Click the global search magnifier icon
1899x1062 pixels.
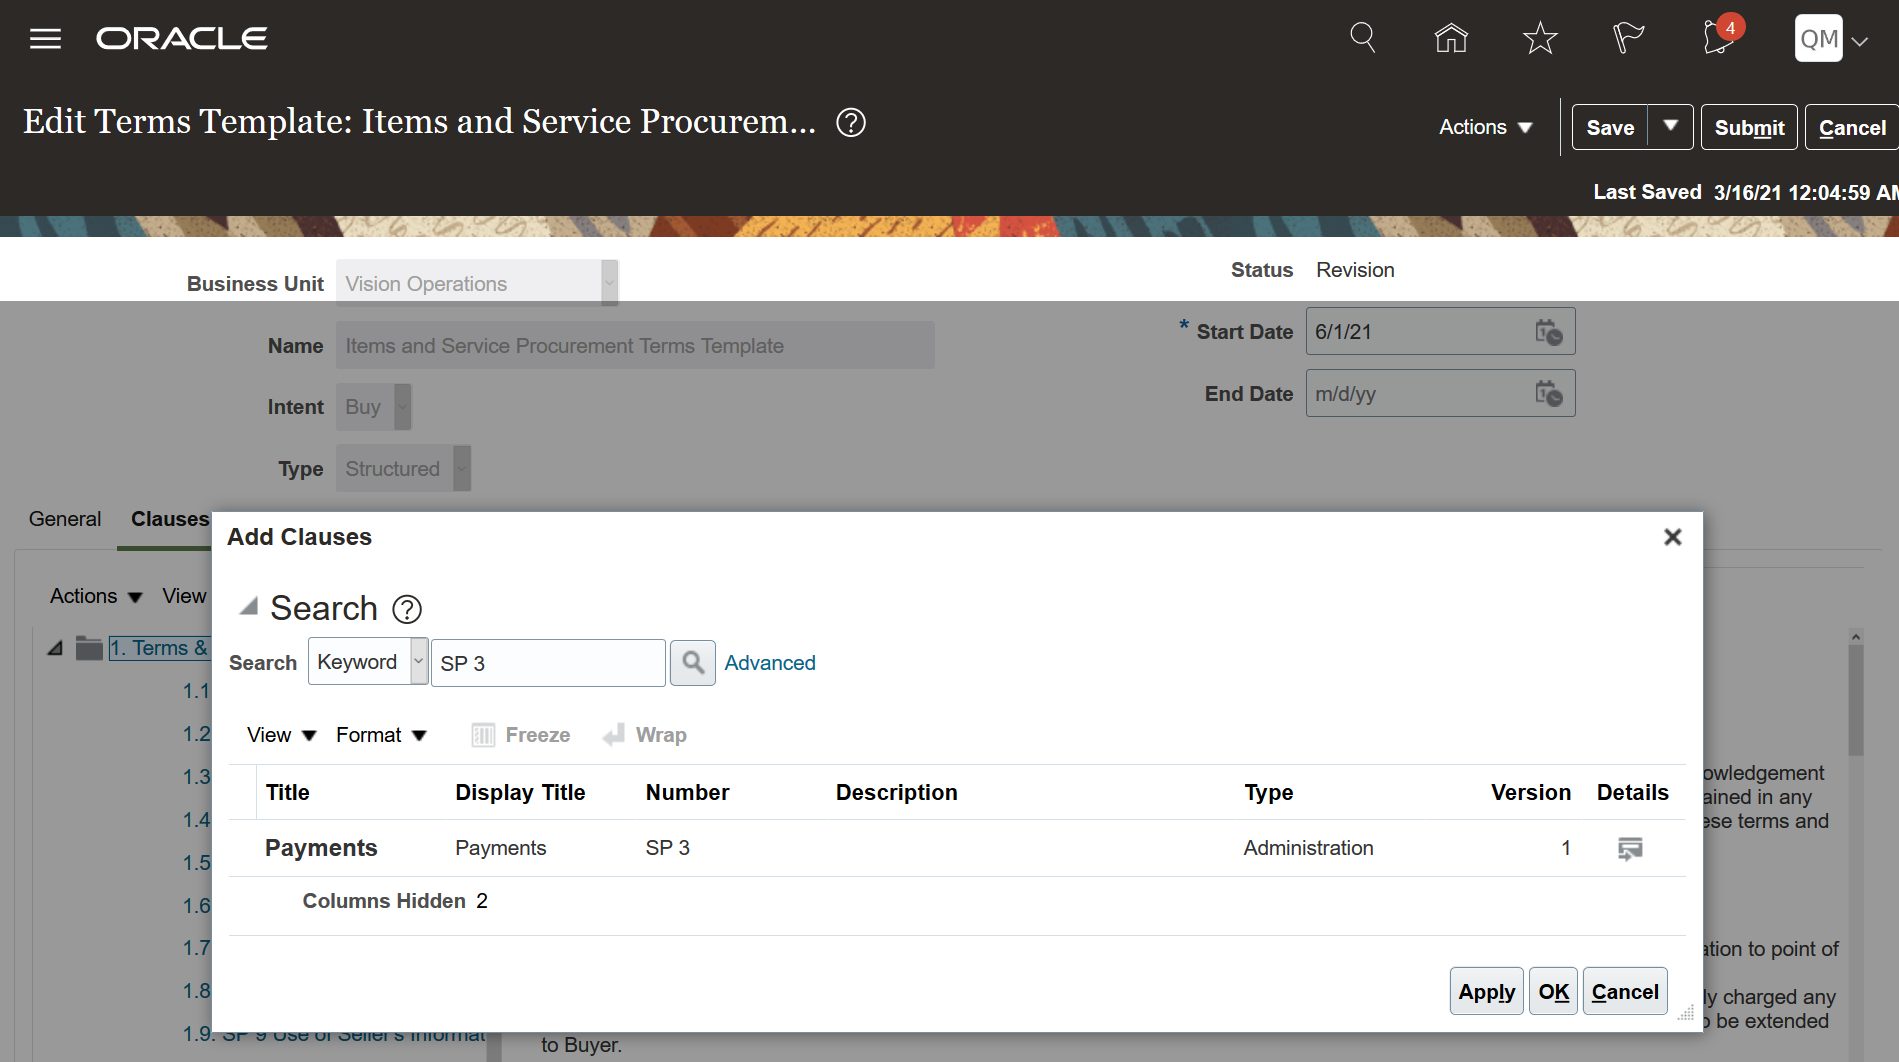tap(1362, 38)
